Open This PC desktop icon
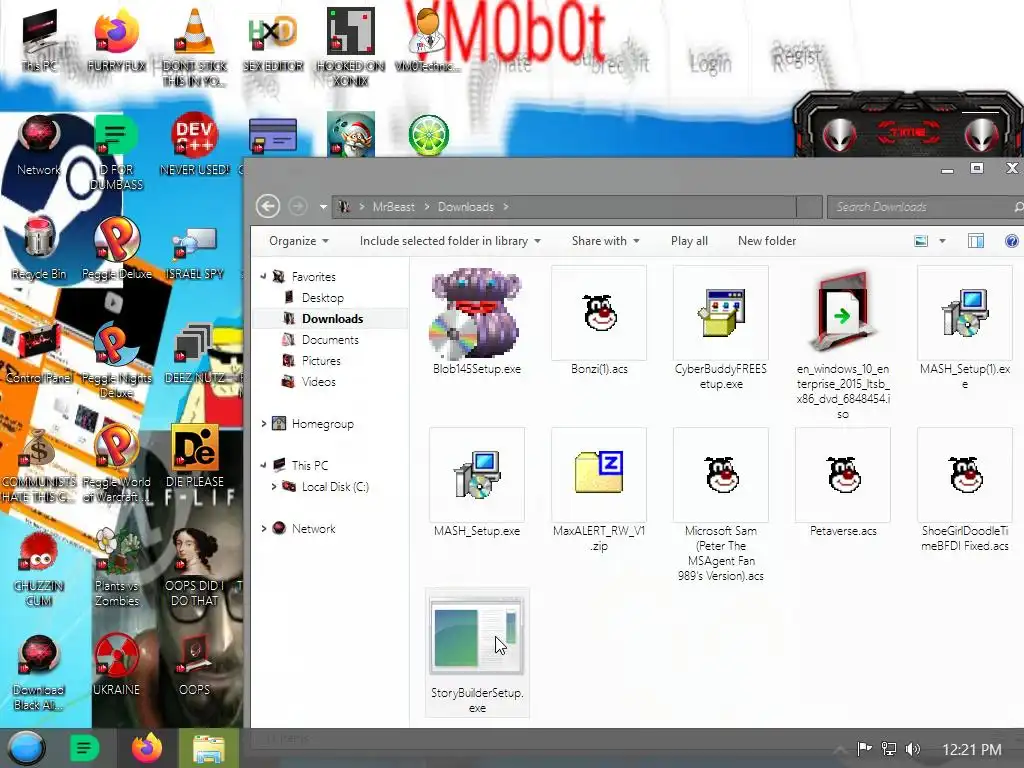Screen dimensions: 1024x768 click(40, 40)
